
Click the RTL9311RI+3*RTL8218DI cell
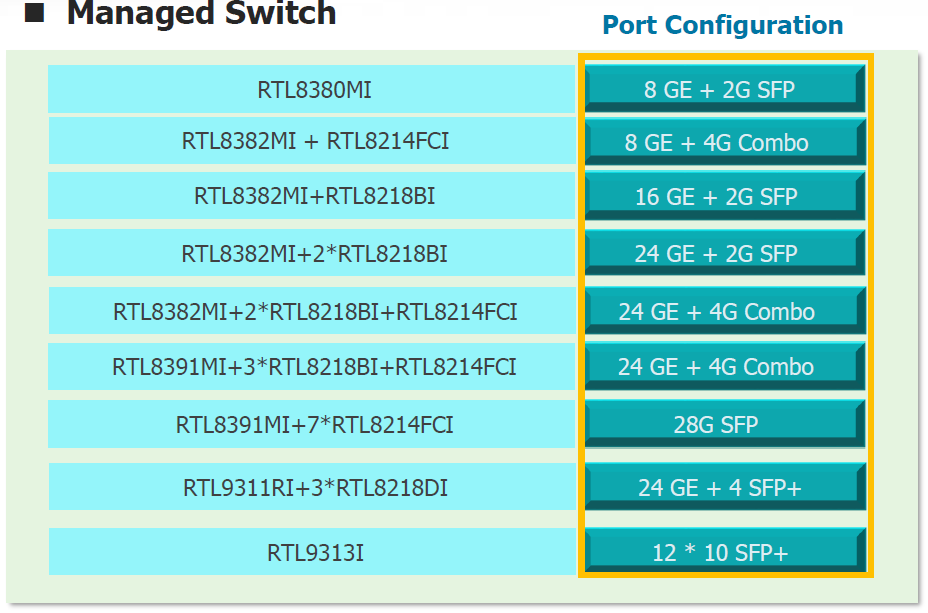(313, 487)
